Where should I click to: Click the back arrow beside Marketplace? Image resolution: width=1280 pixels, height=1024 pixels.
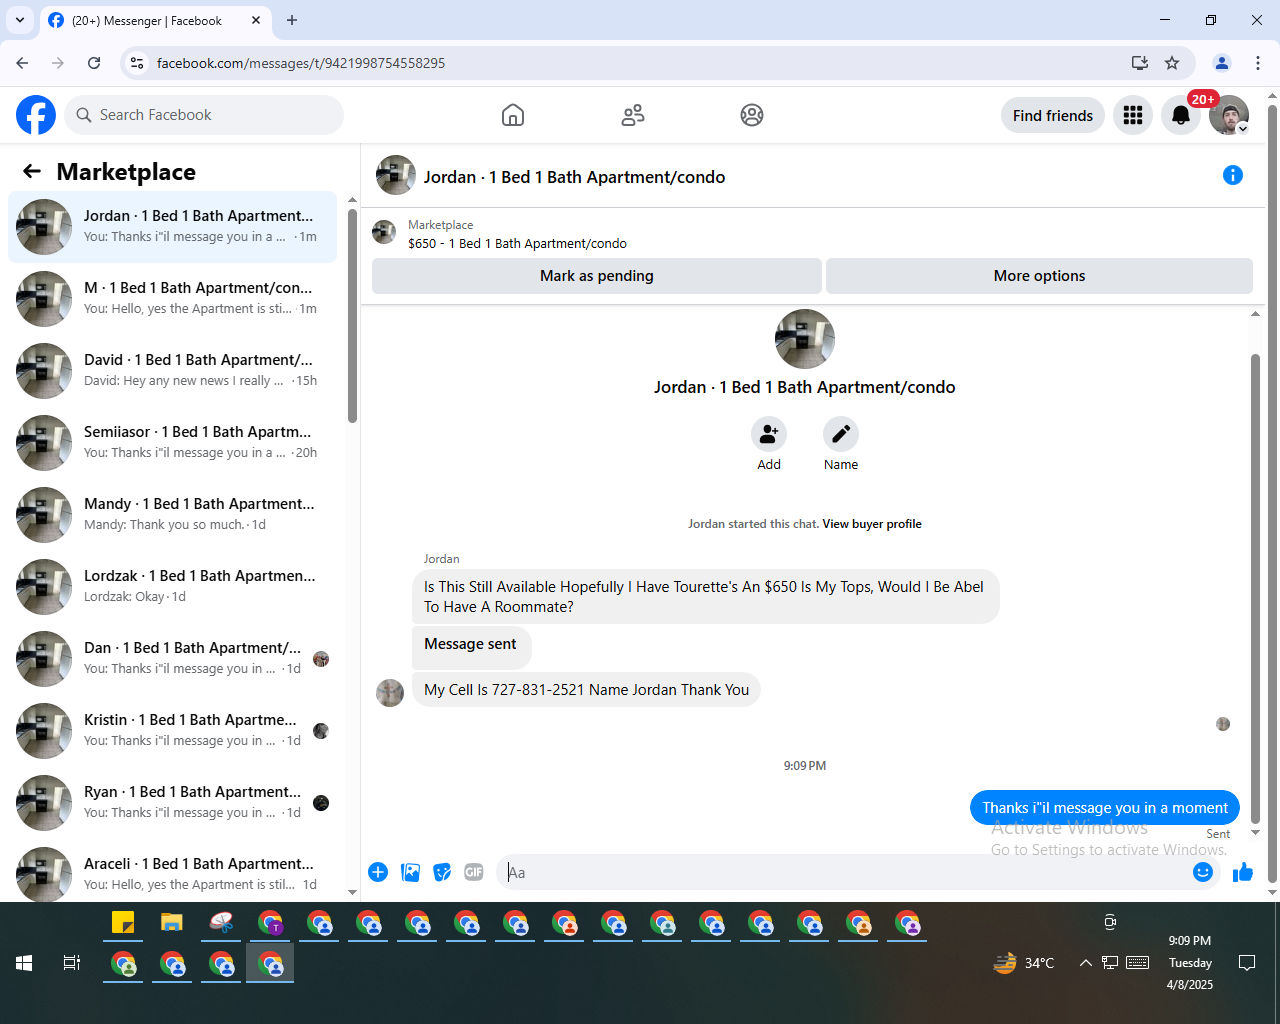pyautogui.click(x=32, y=171)
